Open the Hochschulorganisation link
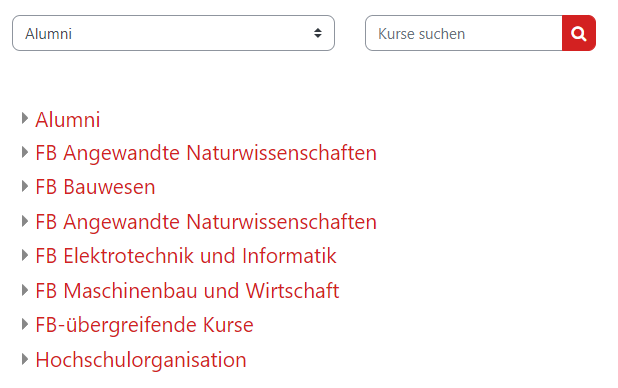The image size is (618, 388). click(x=141, y=360)
